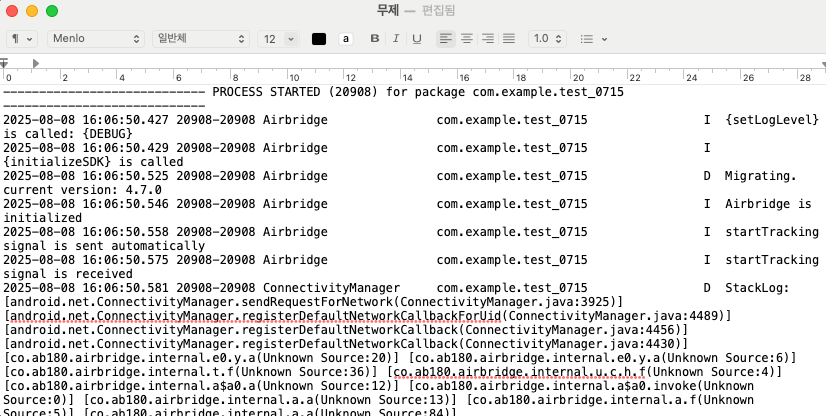
Task: Click the first-line indent marker on ruler
Action: (3, 63)
